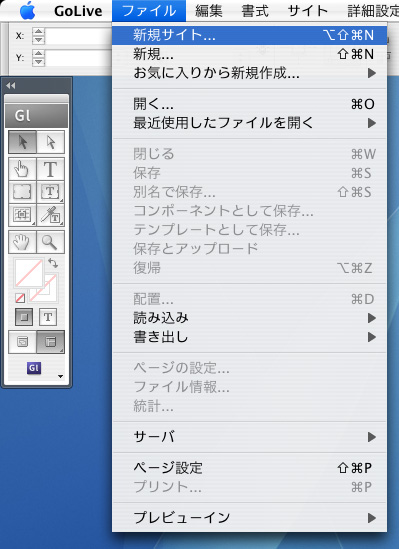Click the X value stepper arrows
The image size is (399, 549).
(x=38, y=36)
